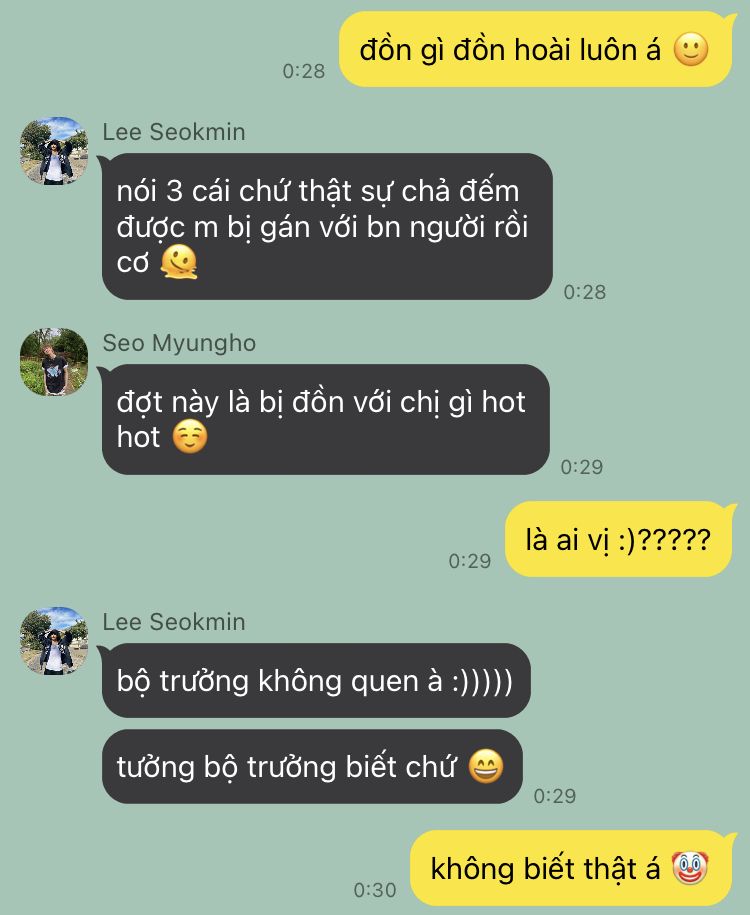Select the yellow 'là ai vị :)?????' bubble
This screenshot has height=915, width=750.
(618, 539)
